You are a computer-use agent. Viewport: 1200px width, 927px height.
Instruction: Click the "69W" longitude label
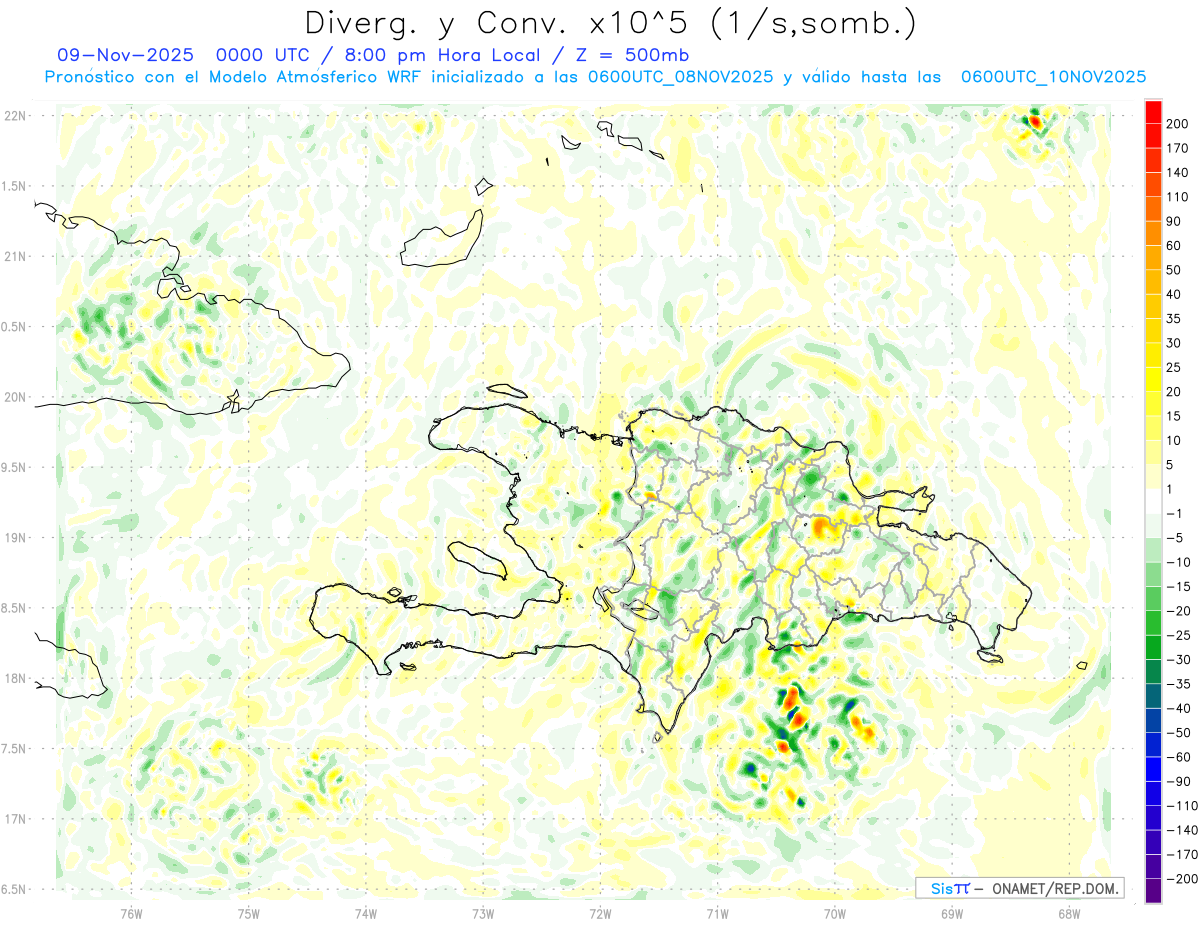[x=952, y=913]
